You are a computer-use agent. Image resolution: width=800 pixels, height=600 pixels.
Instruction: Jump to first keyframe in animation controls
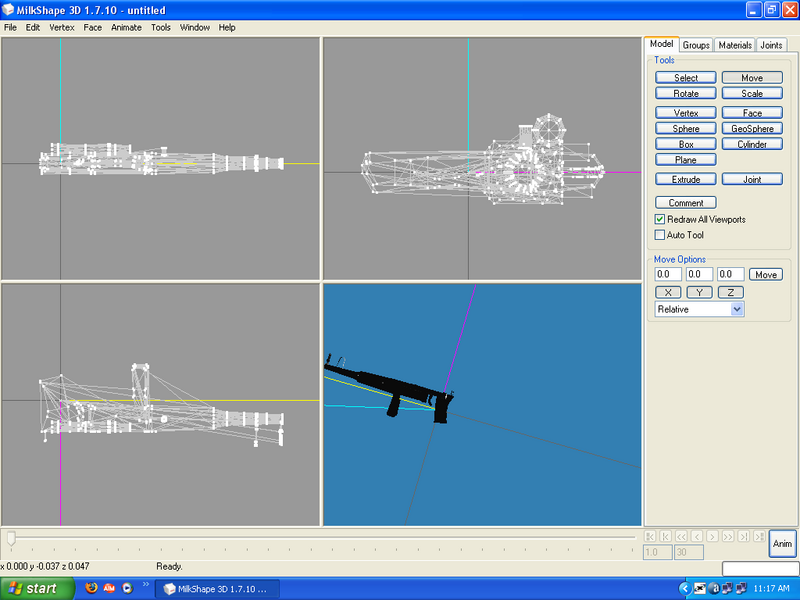coord(650,536)
